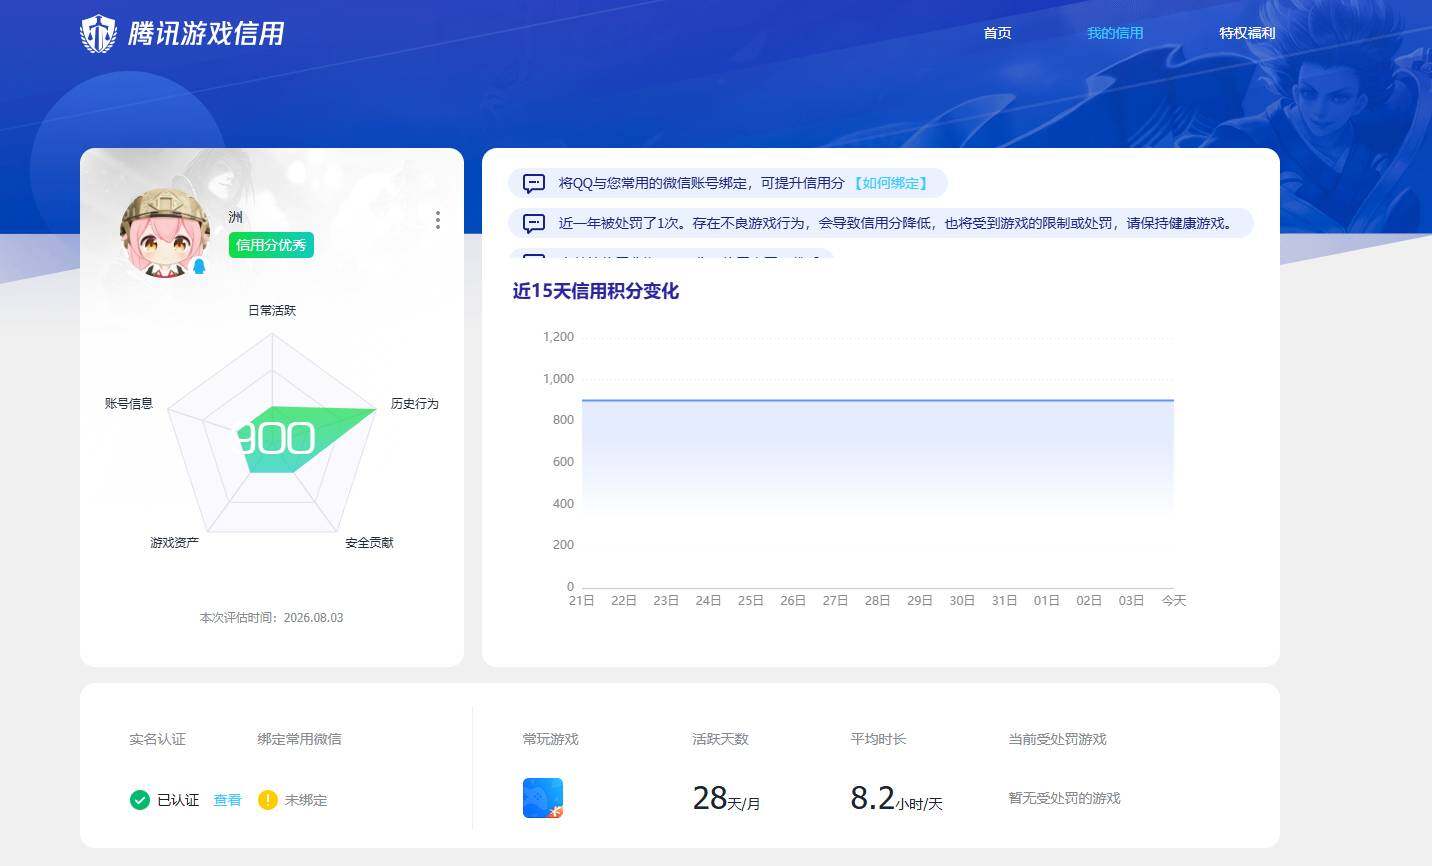Click the 近15天信用积分变化 heading

tap(596, 291)
